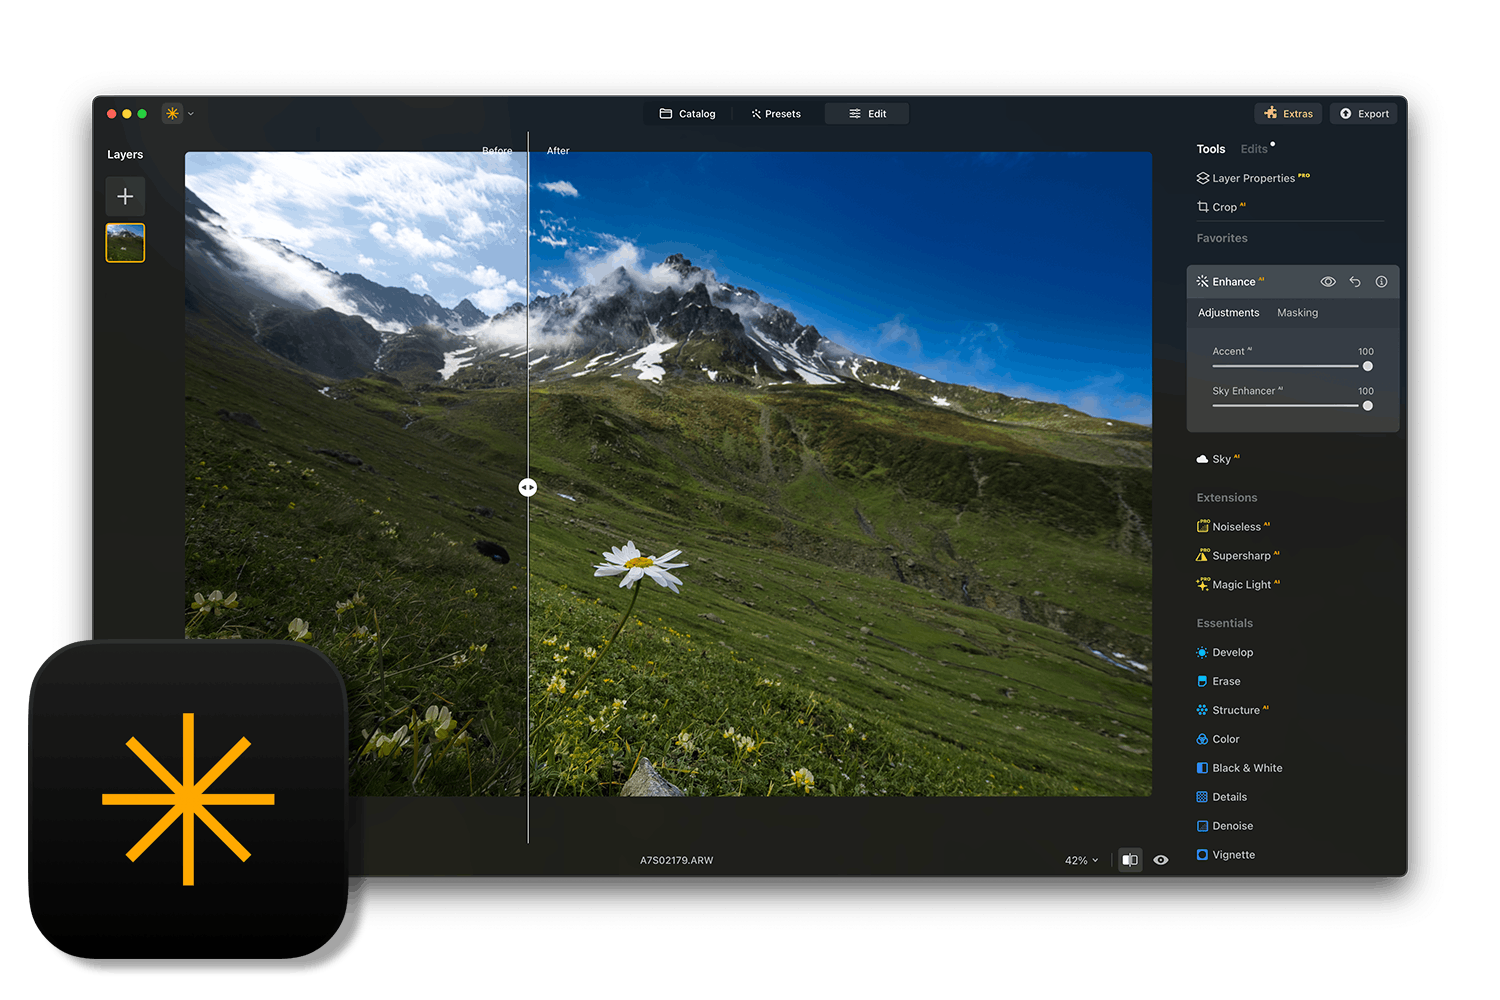Click the Essentials section heading
The image size is (1500, 1000).
(x=1225, y=624)
